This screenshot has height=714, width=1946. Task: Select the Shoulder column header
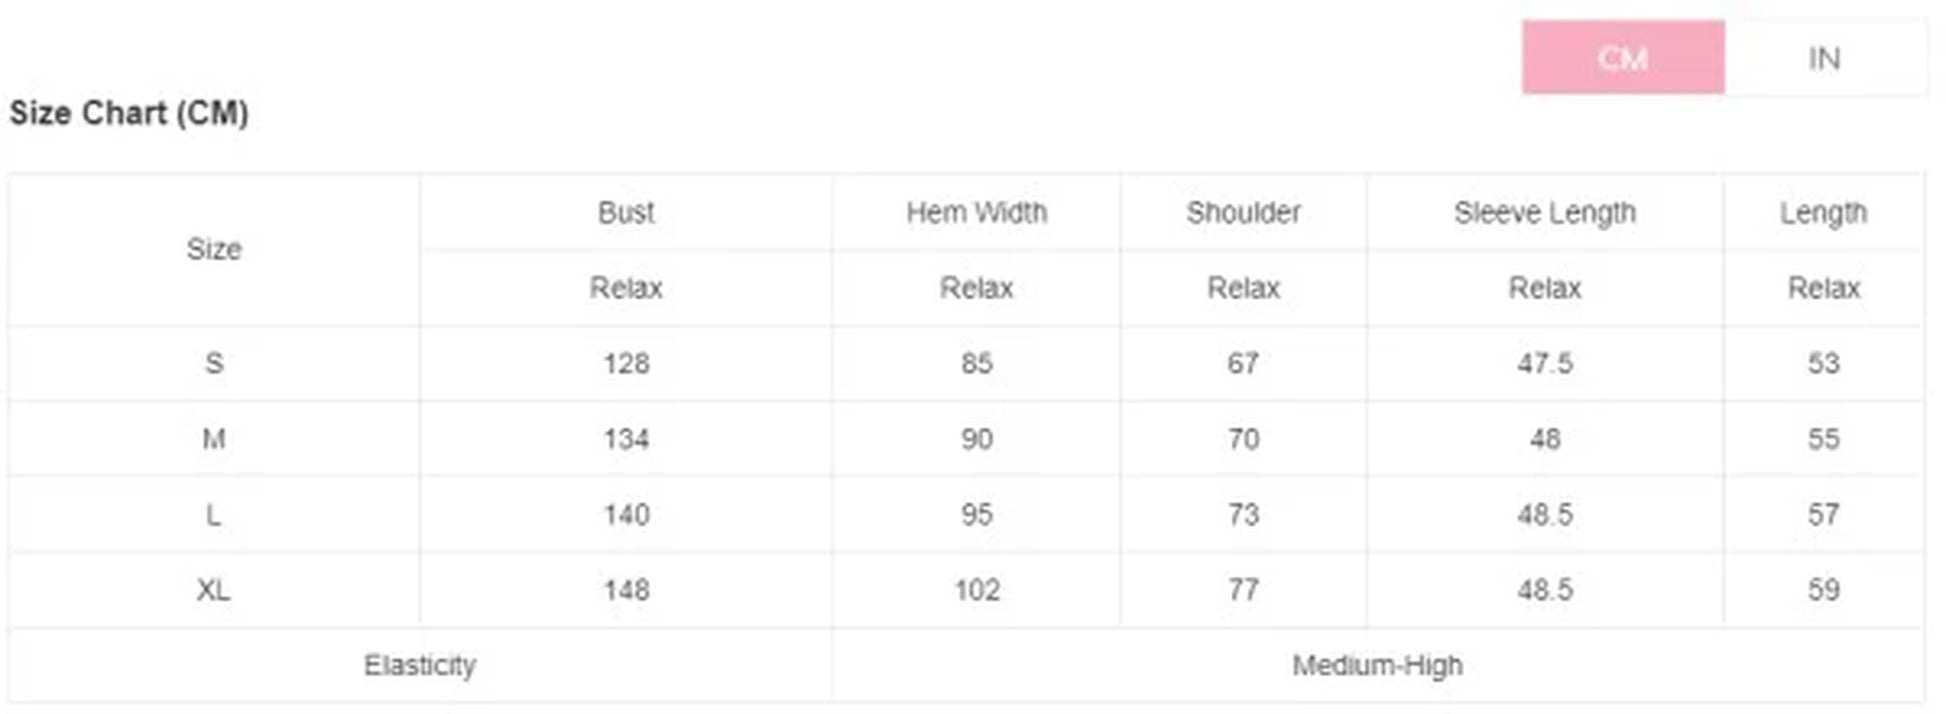click(x=1243, y=212)
